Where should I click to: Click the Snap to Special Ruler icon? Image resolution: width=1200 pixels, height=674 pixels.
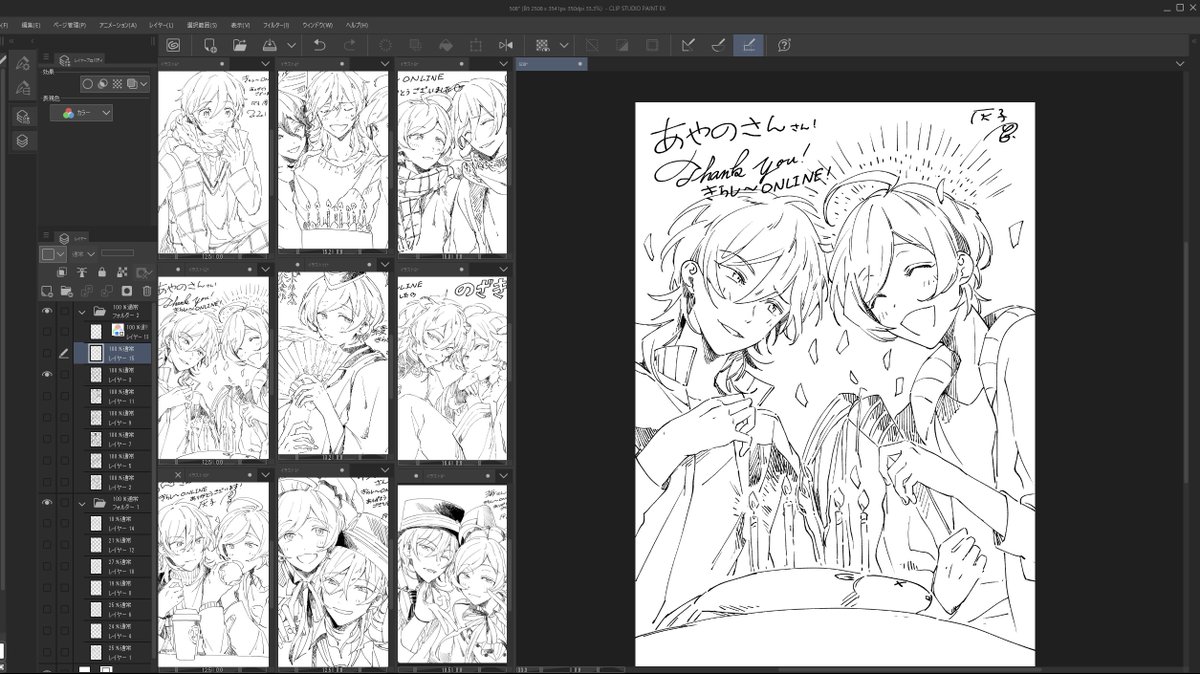click(x=717, y=45)
